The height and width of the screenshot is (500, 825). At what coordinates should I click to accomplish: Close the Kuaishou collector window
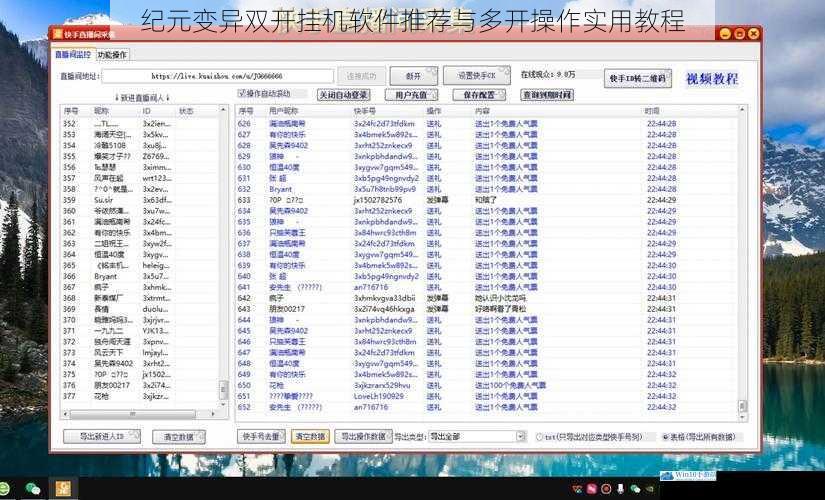(753, 34)
